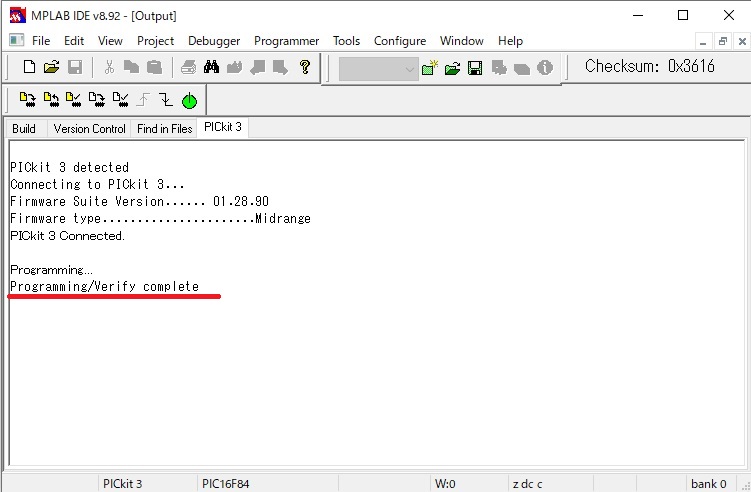This screenshot has height=492, width=751.
Task: Open a file using the yellow folder icon
Action: (x=52, y=67)
